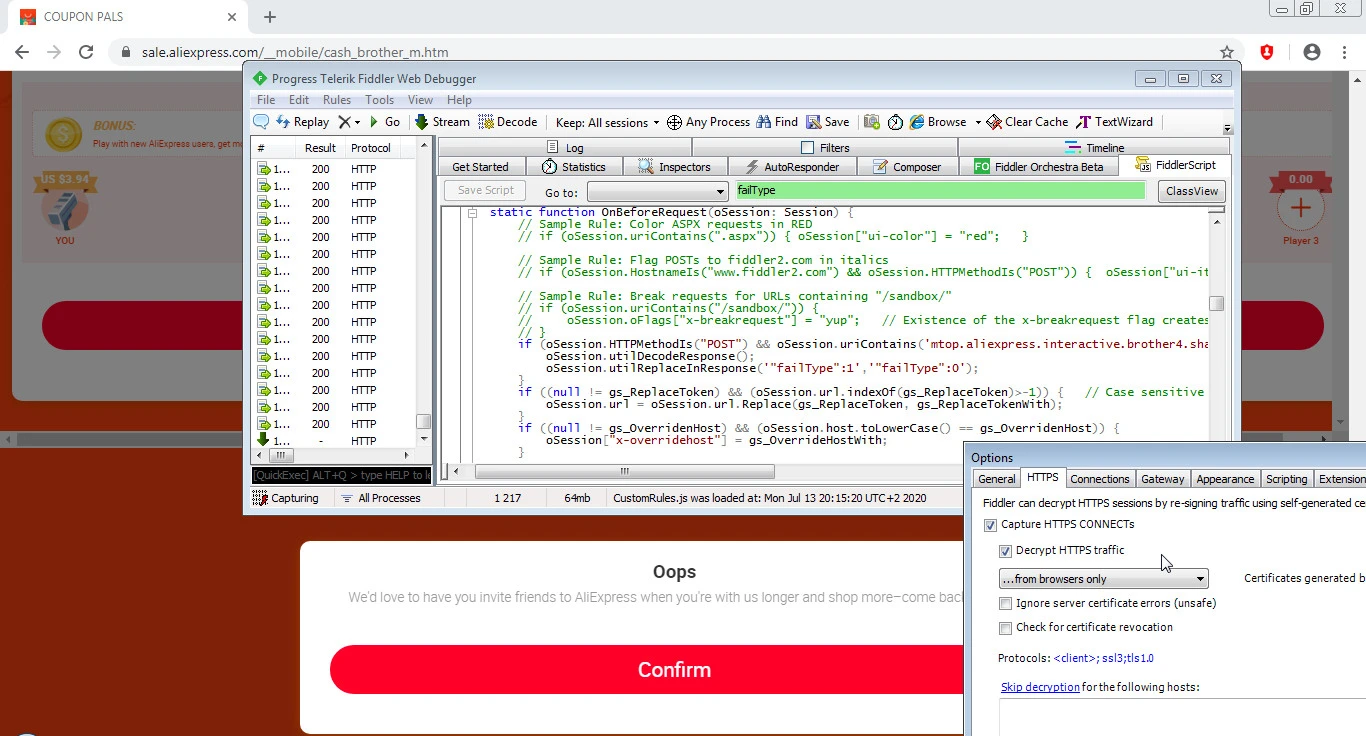Screen dimensions: 1366x736
Task: Switch to the AutoResponder tab
Action: [x=791, y=167]
